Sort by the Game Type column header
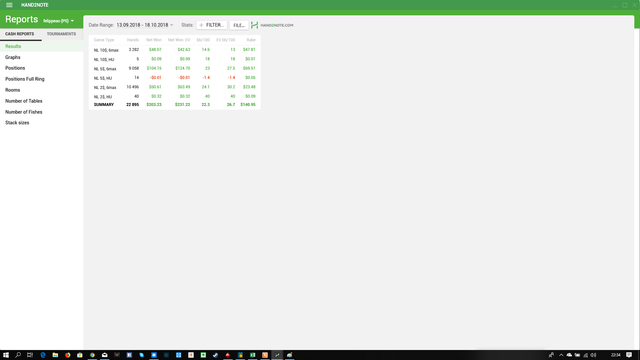 104,40
